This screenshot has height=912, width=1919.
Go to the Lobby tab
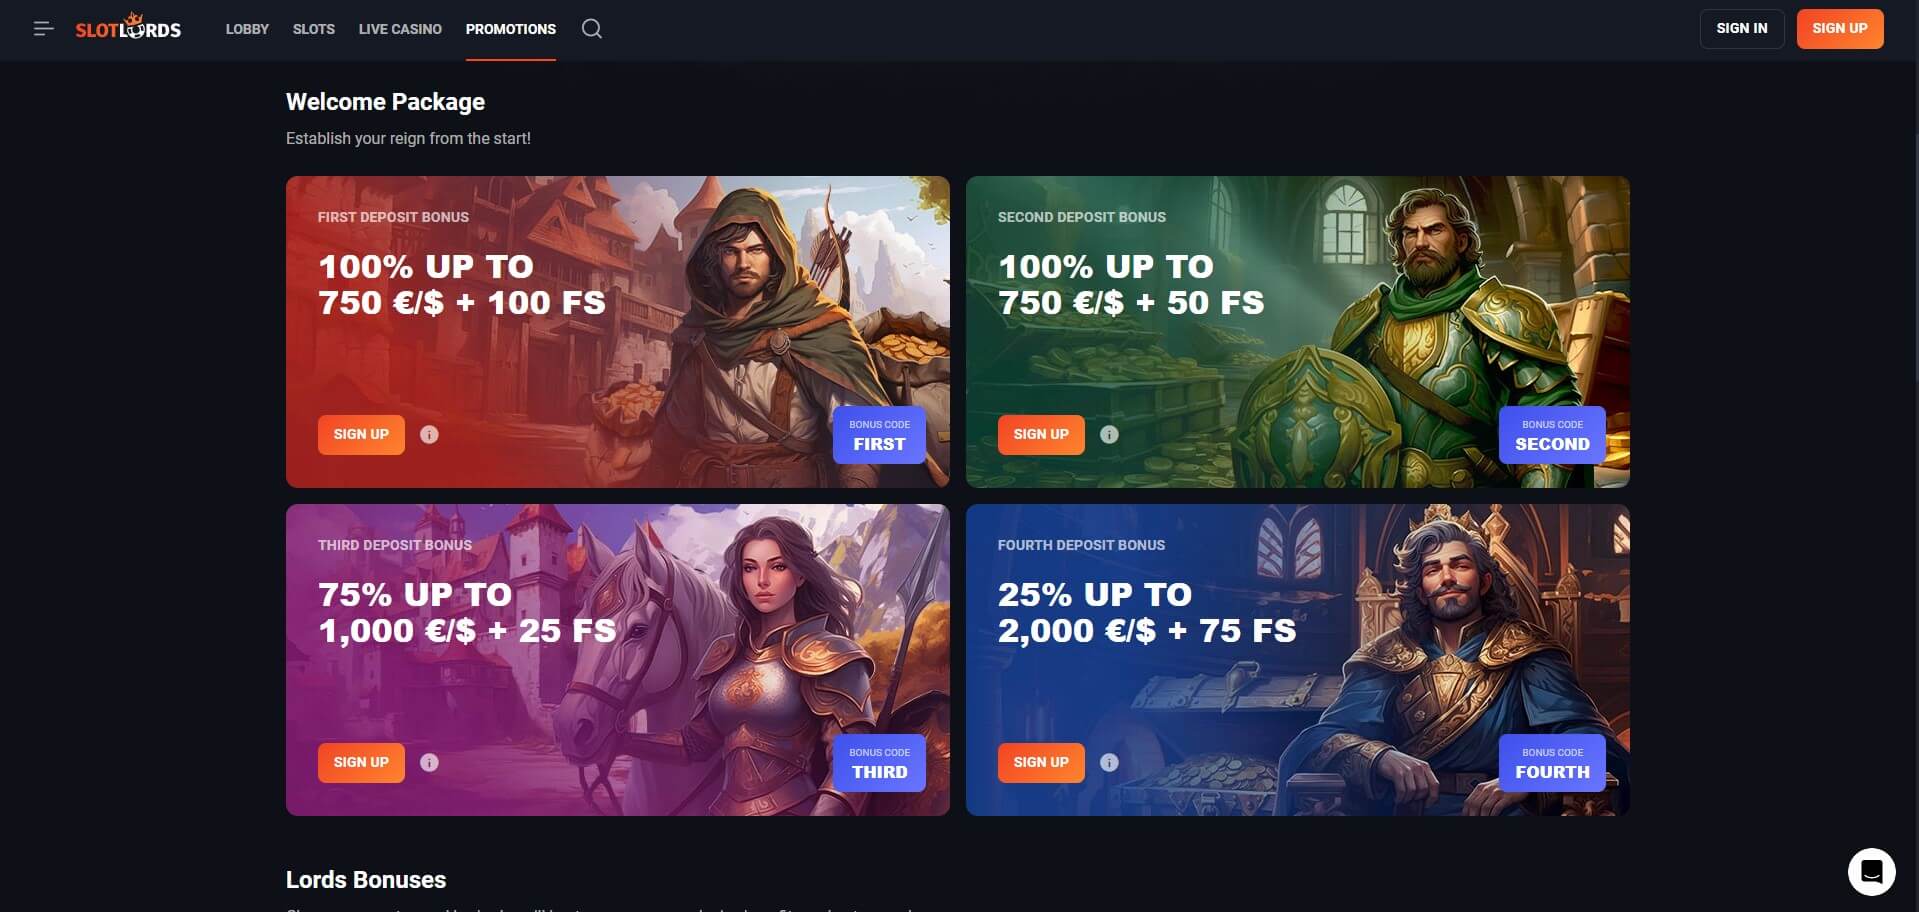[247, 29]
